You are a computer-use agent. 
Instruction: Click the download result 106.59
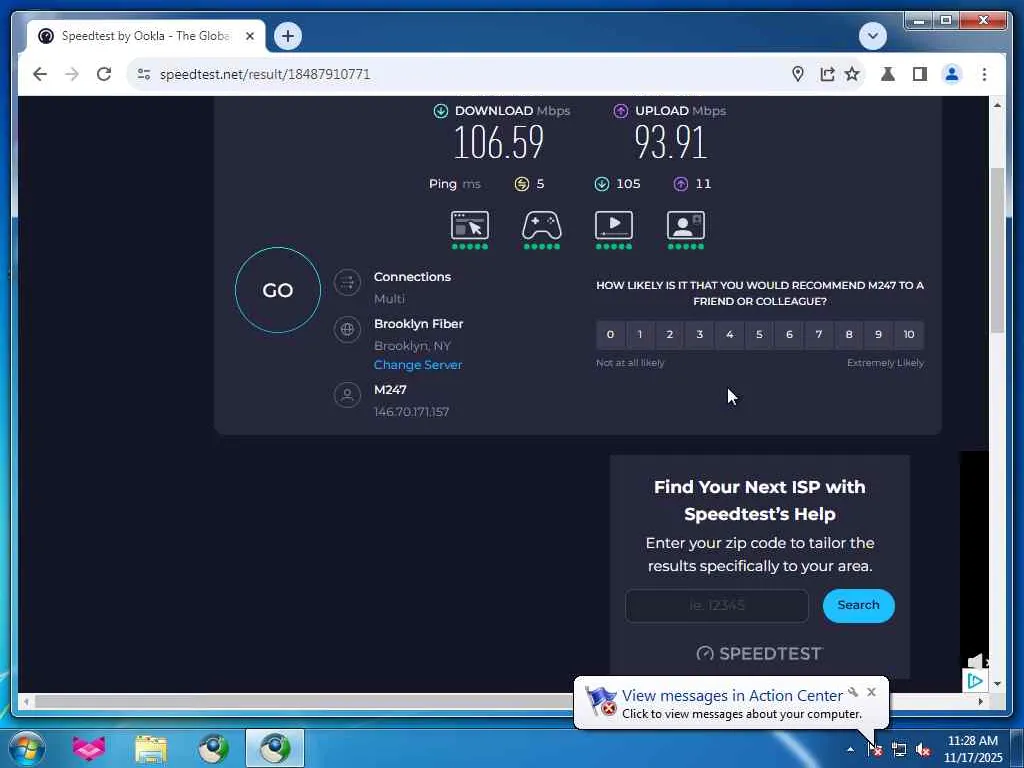499,142
